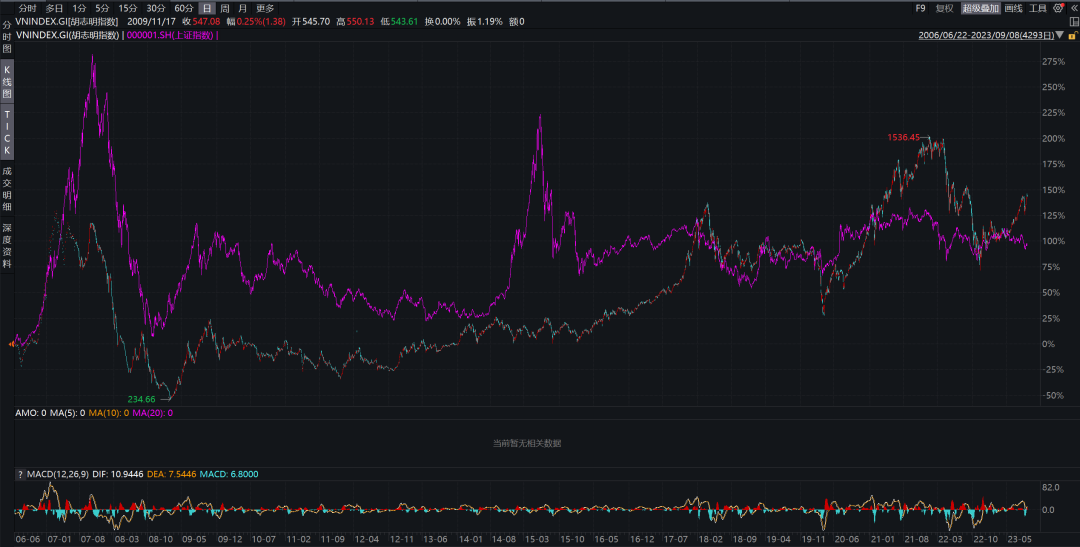Click the DIF: 10.9446 value
Viewport: 1080px width, 547px height.
coord(118,474)
